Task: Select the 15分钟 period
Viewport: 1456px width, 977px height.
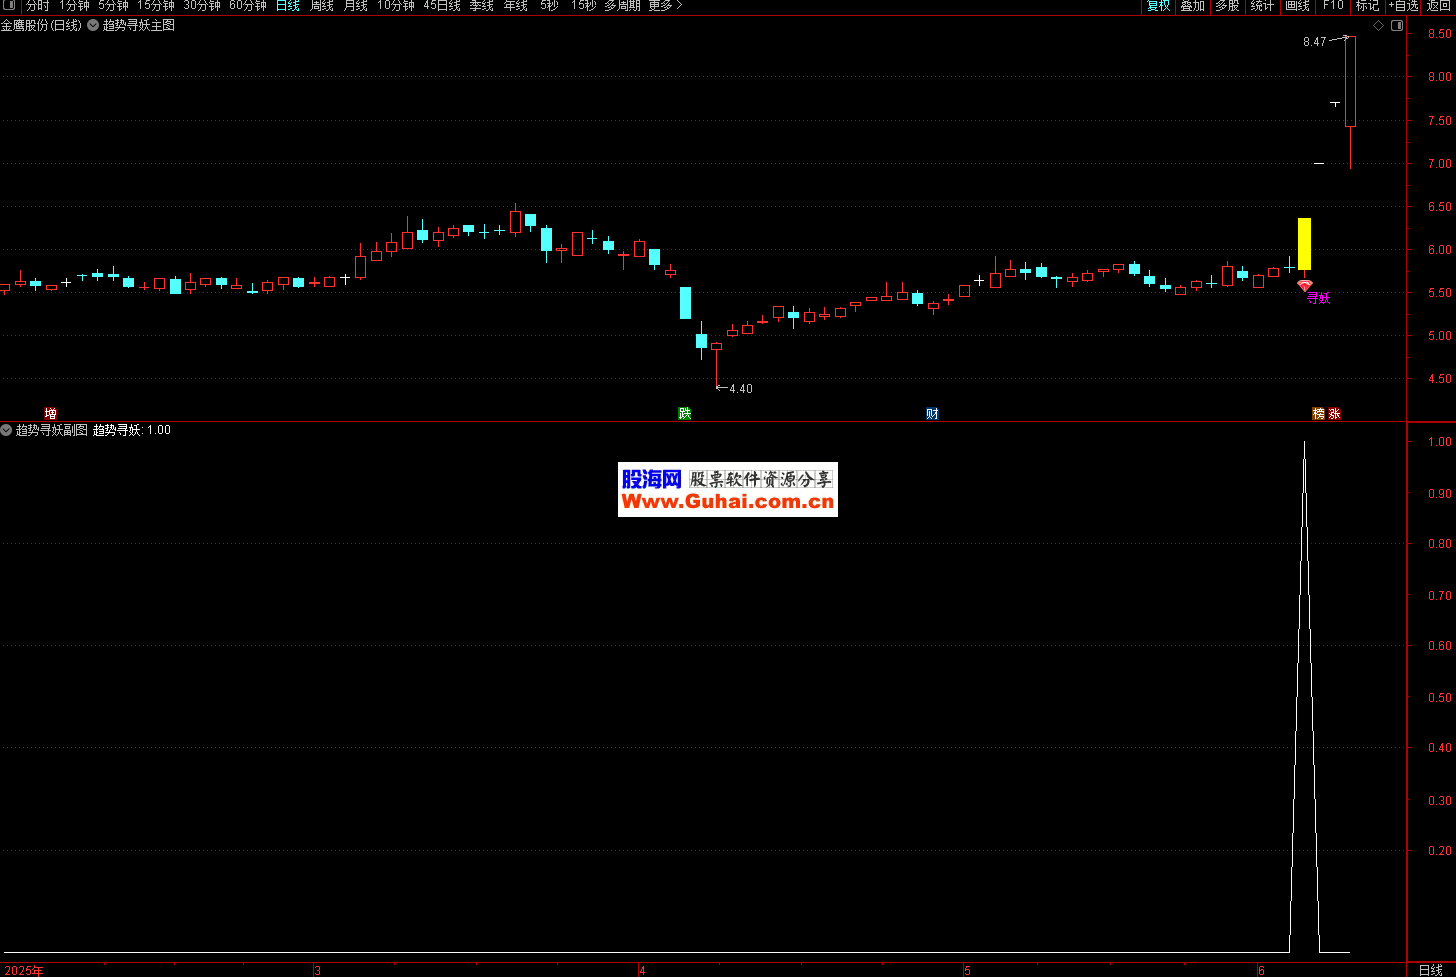Action: point(156,5)
